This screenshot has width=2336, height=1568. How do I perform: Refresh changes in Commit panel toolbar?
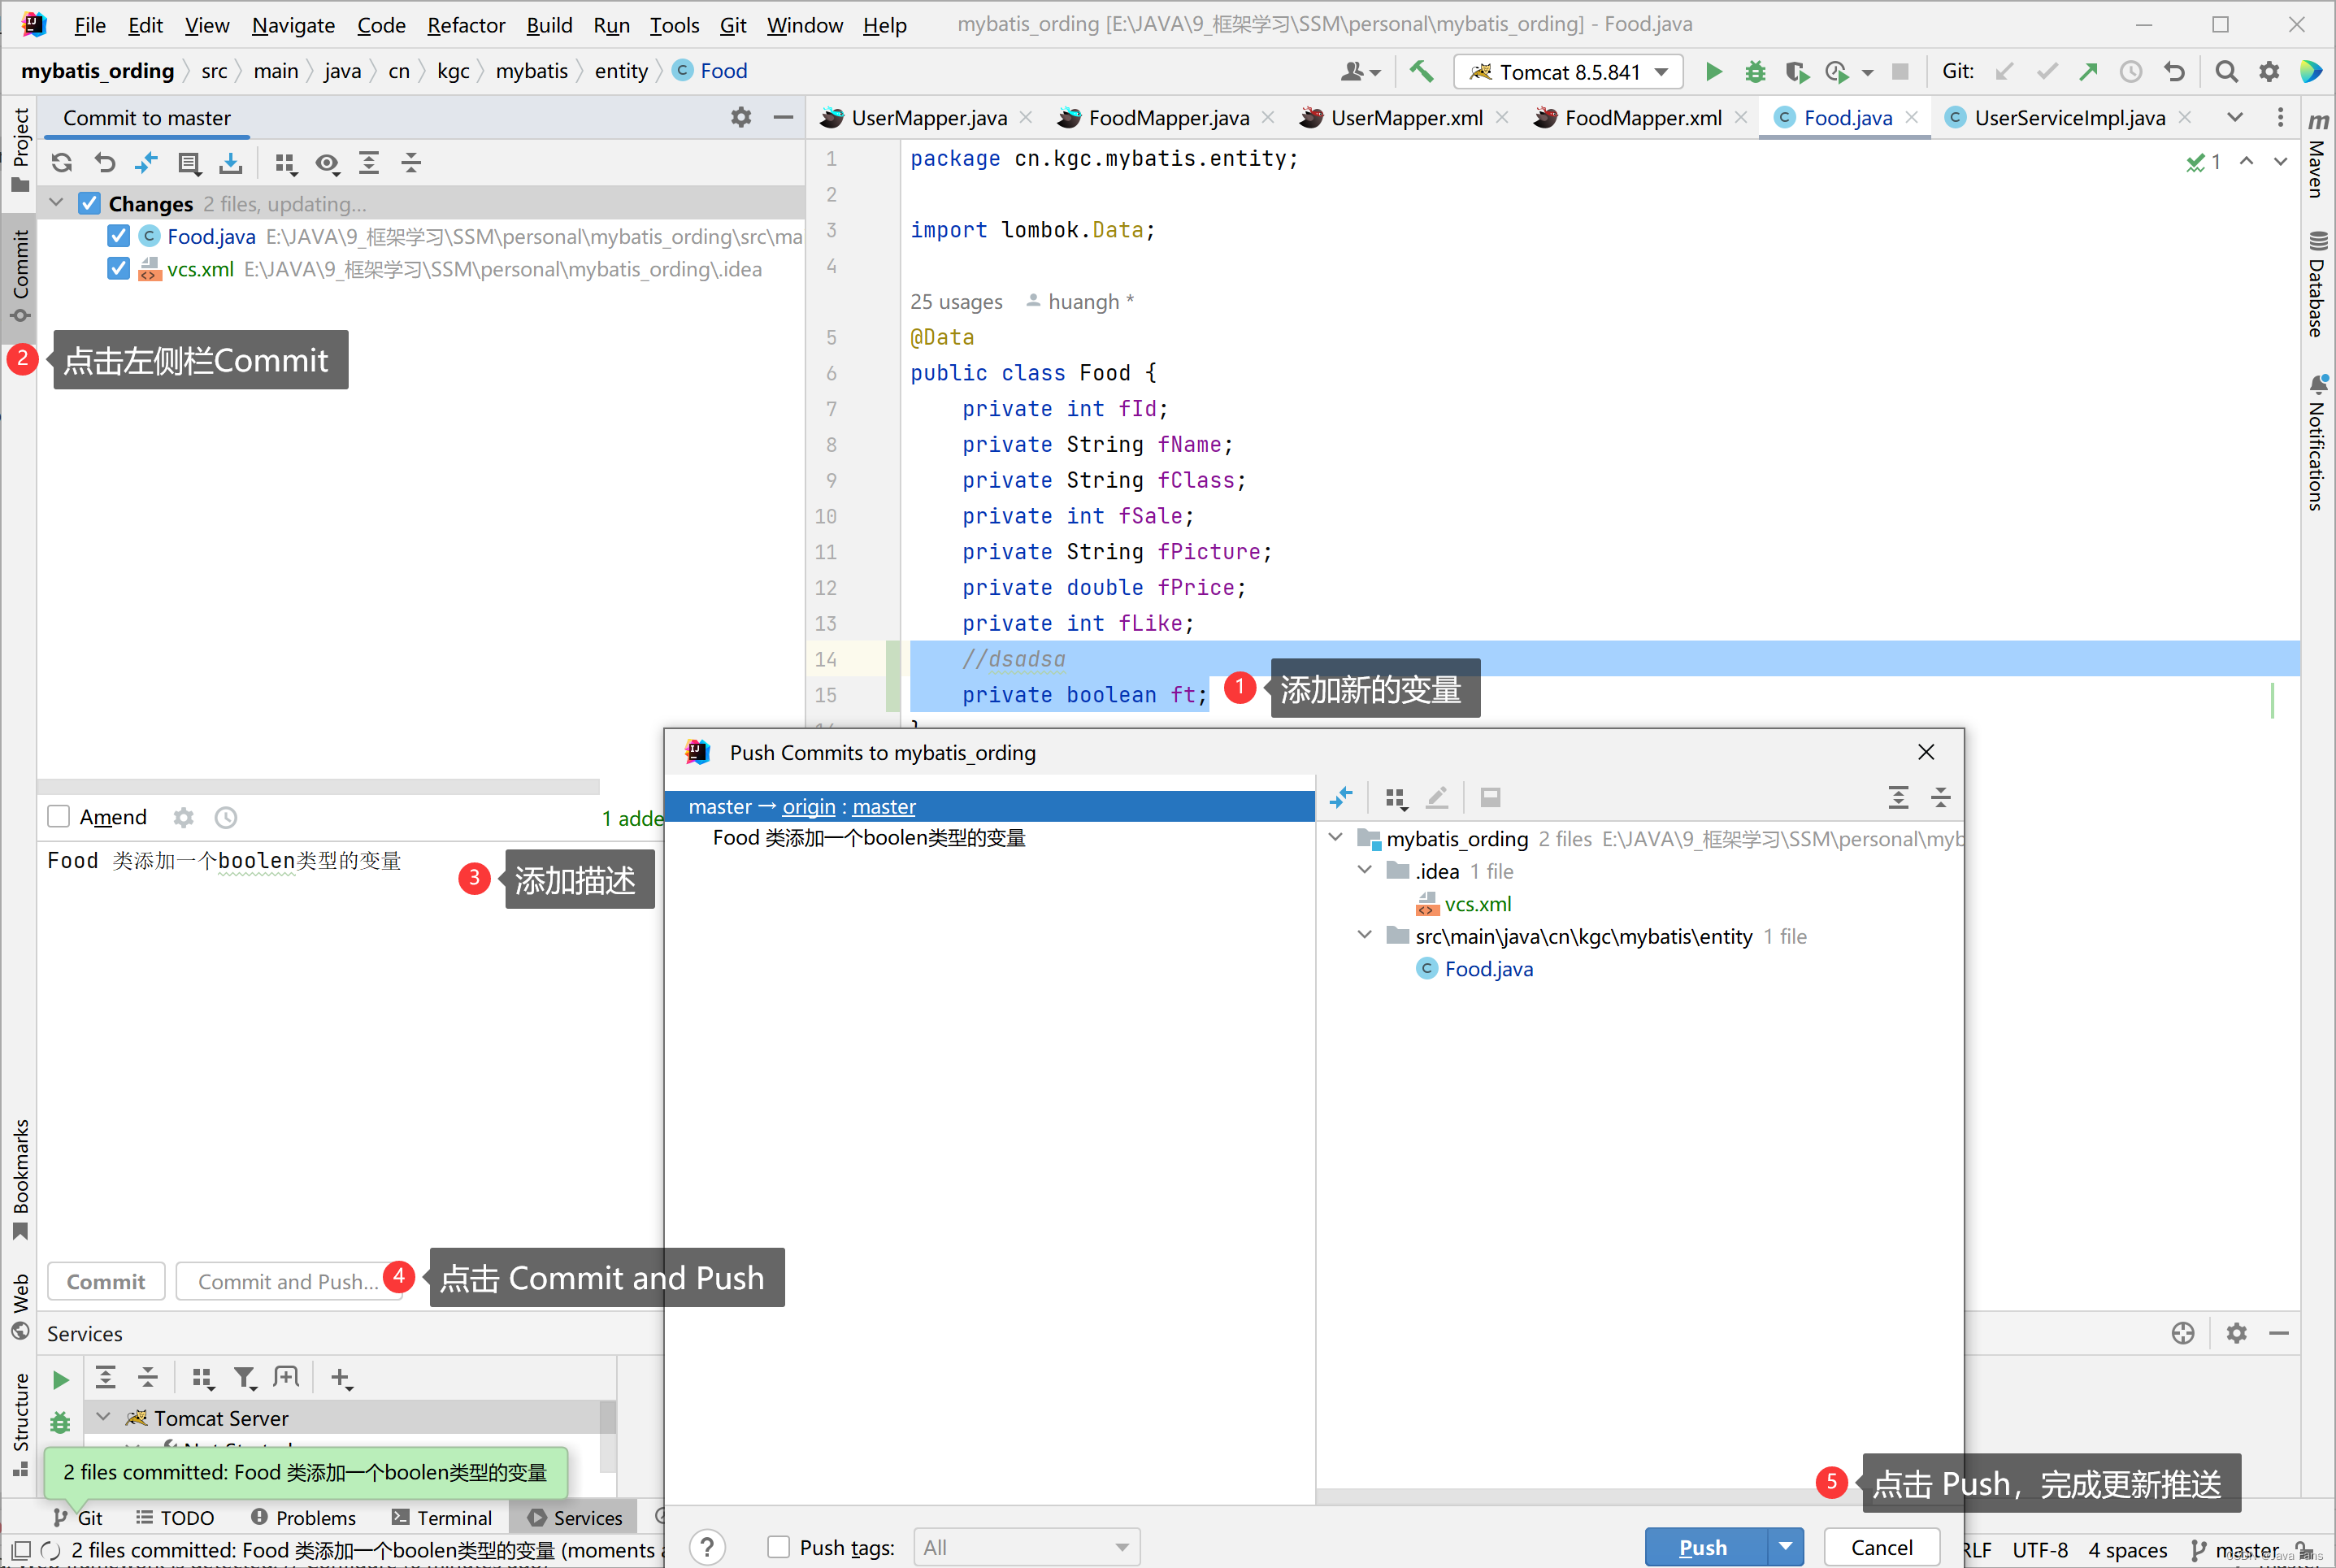pos(62,163)
